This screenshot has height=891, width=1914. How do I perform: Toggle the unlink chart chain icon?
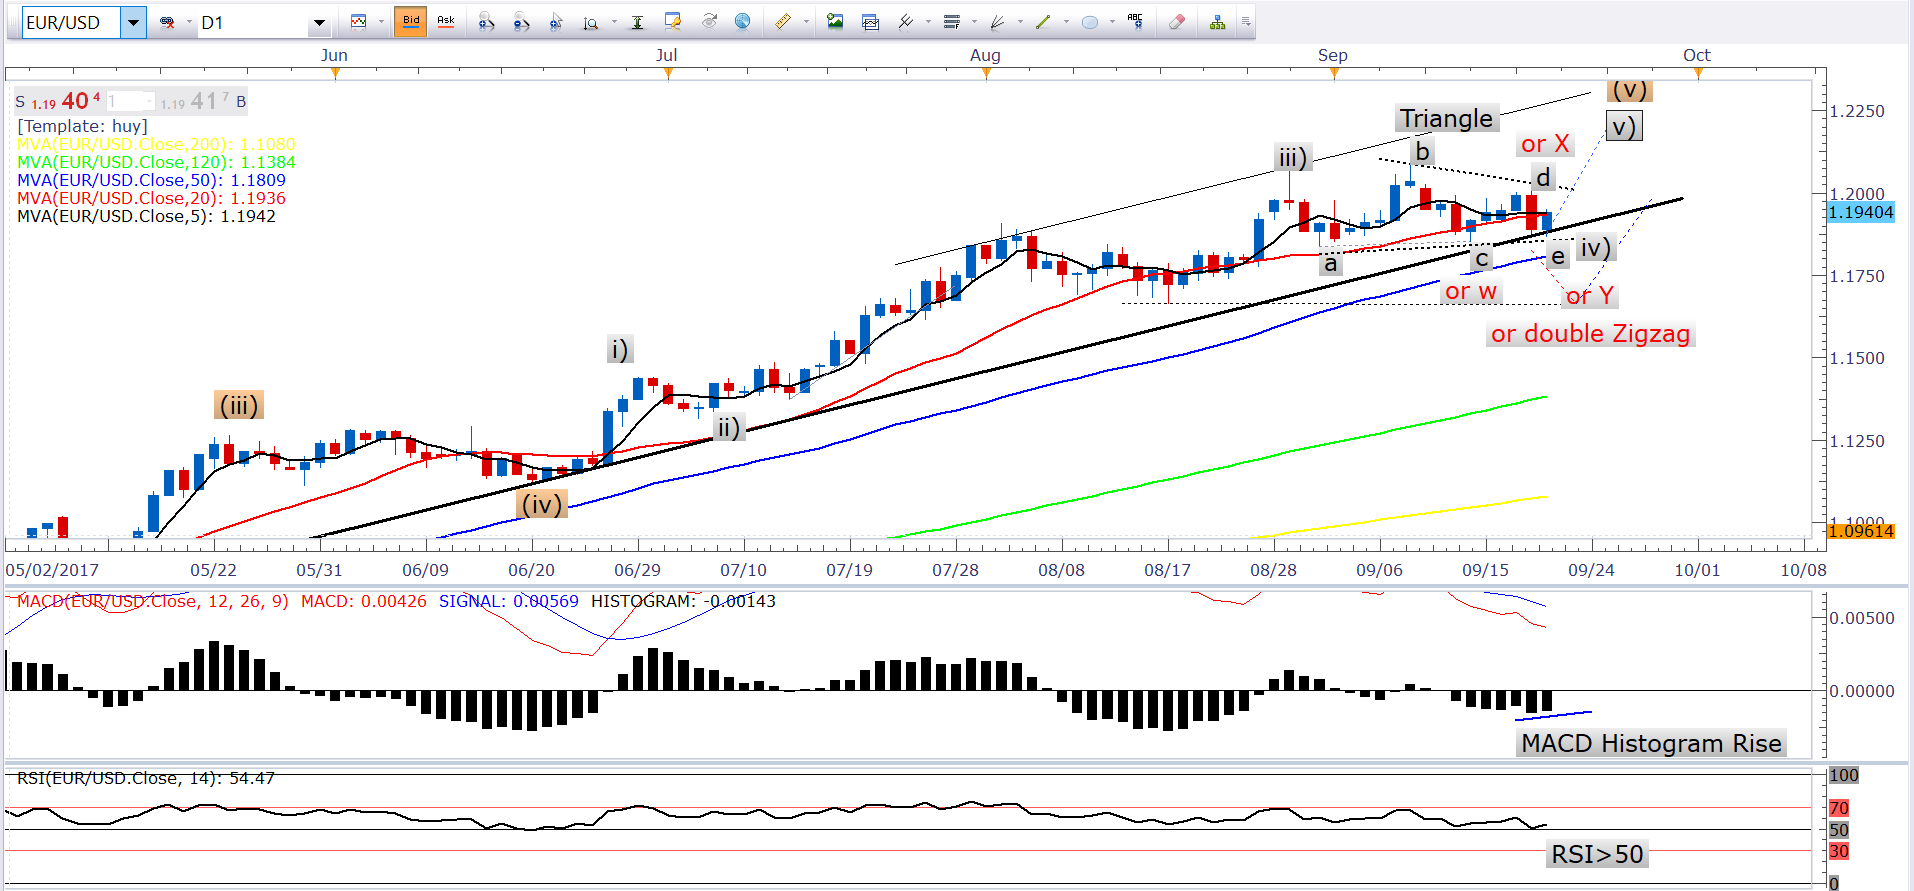(168, 22)
